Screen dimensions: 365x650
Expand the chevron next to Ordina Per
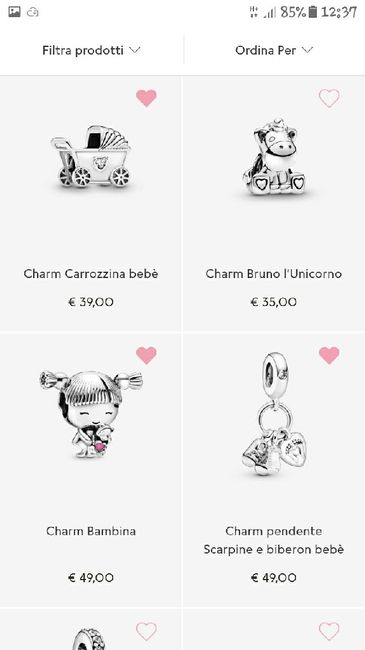tap(307, 50)
